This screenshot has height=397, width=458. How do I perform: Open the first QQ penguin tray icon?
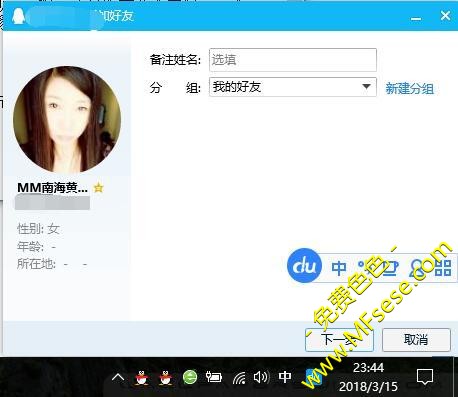(142, 378)
